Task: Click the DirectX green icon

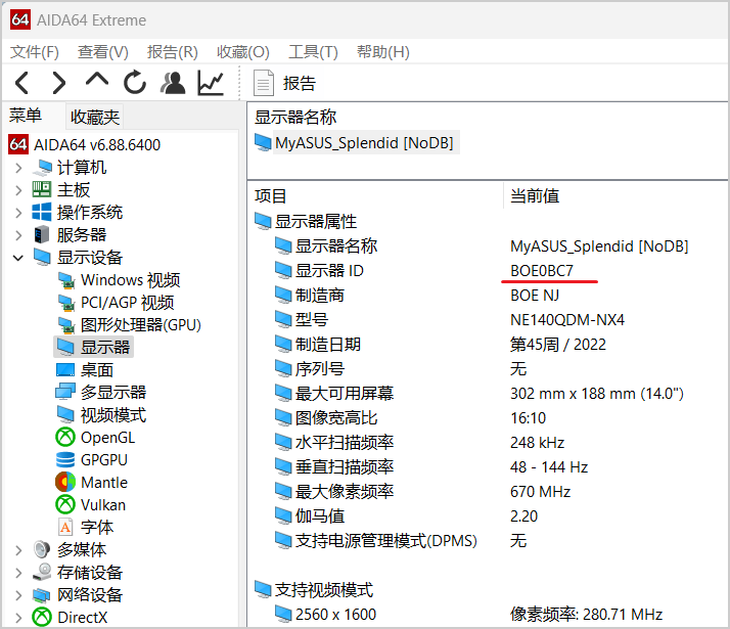Action: pyautogui.click(x=42, y=617)
